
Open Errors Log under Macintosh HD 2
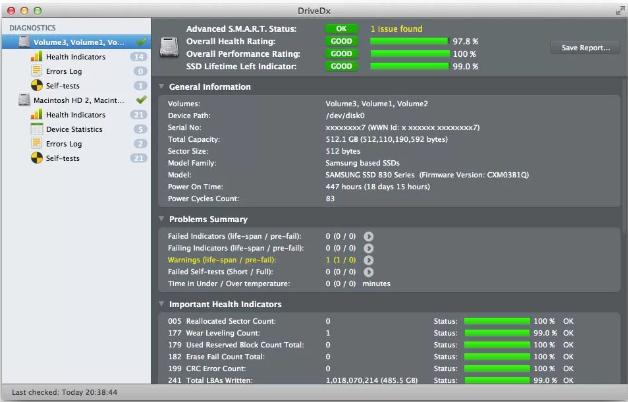[x=76, y=144]
